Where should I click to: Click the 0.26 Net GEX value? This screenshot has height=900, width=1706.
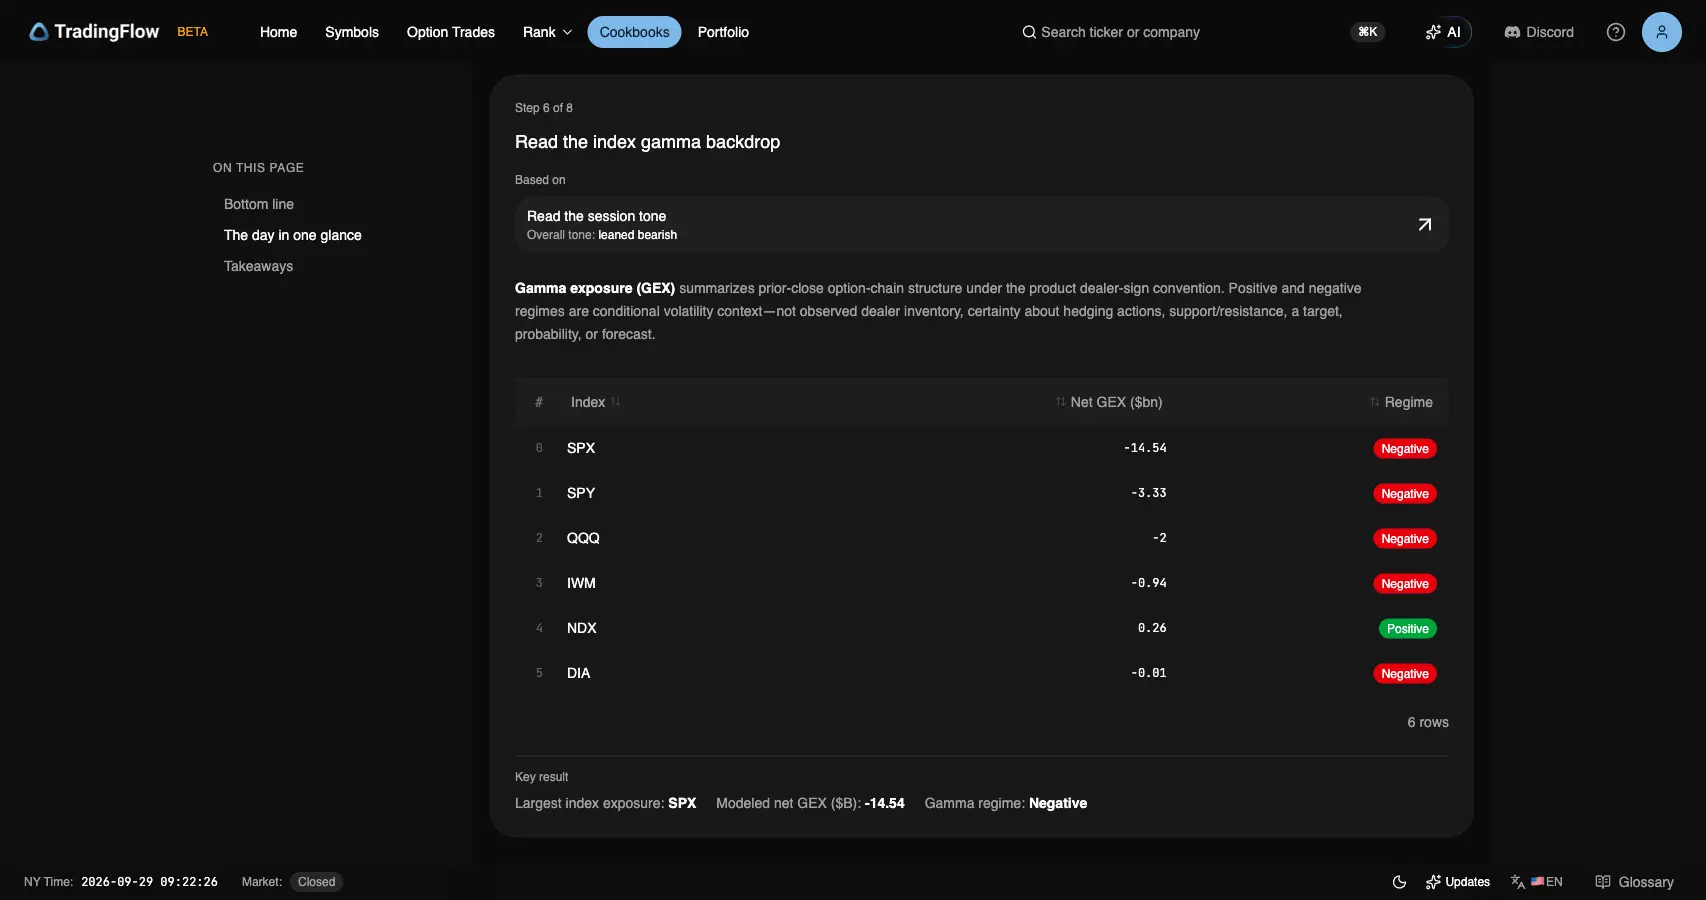pos(1152,628)
